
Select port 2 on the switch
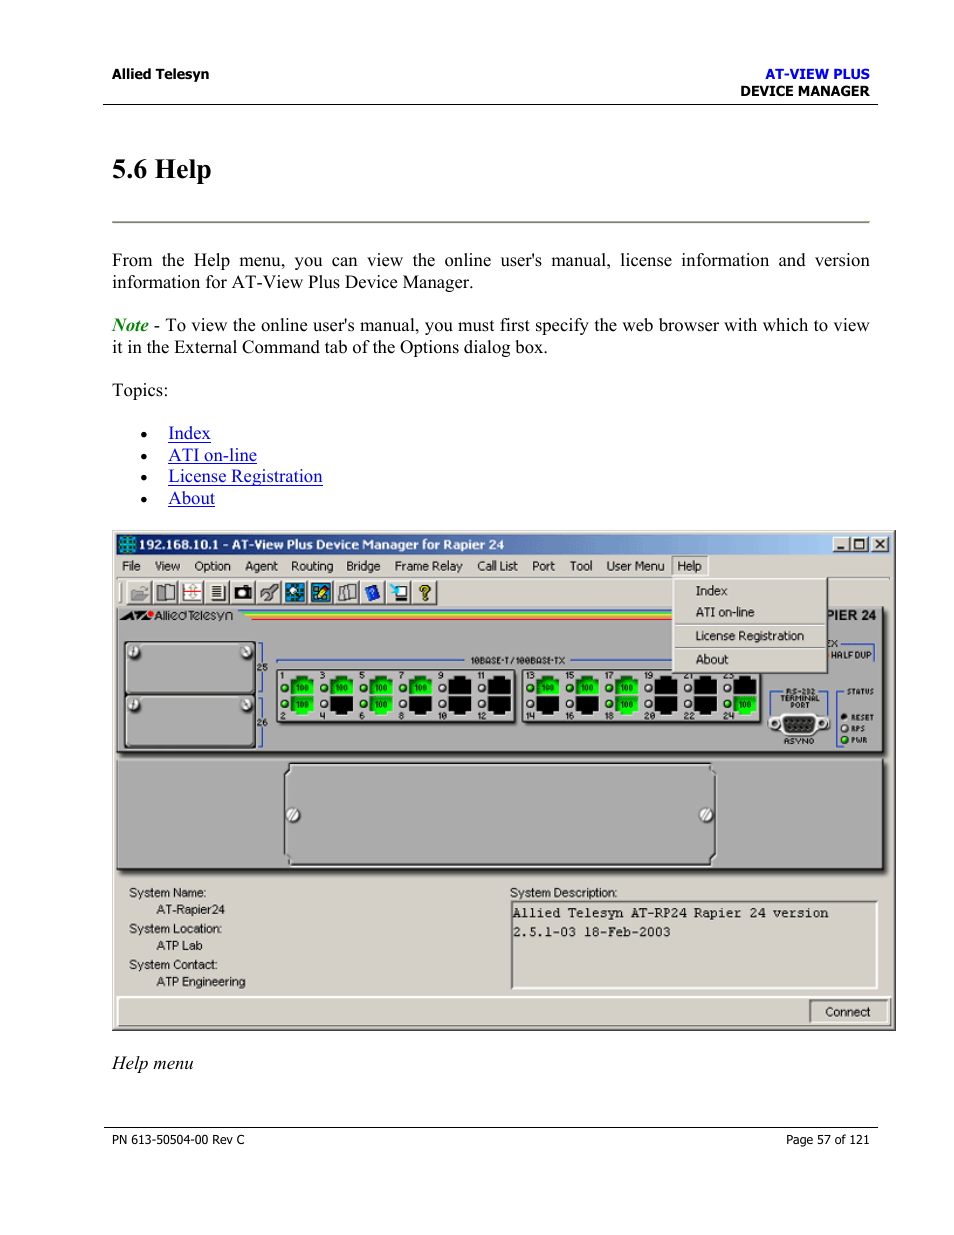pyautogui.click(x=302, y=704)
